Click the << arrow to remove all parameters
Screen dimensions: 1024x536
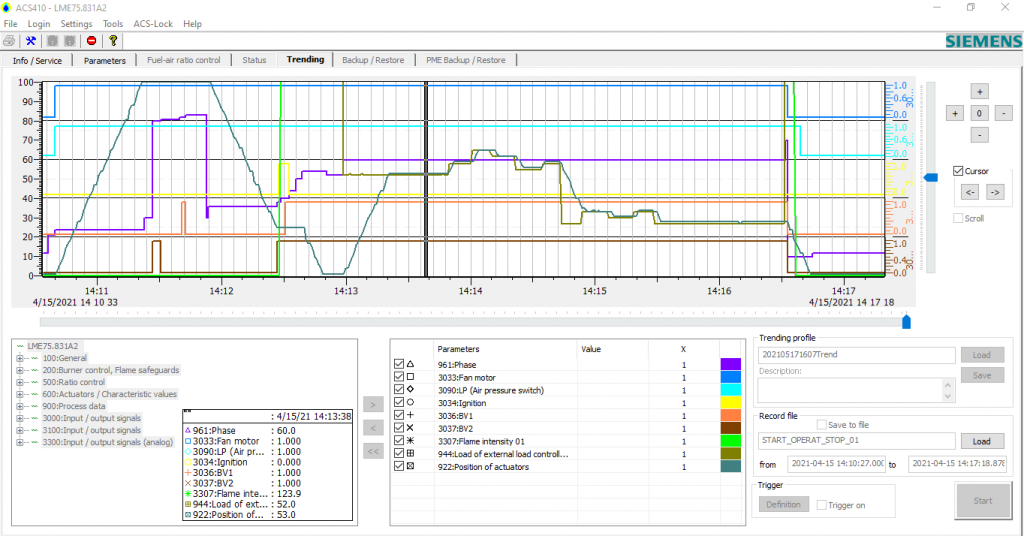coord(371,451)
